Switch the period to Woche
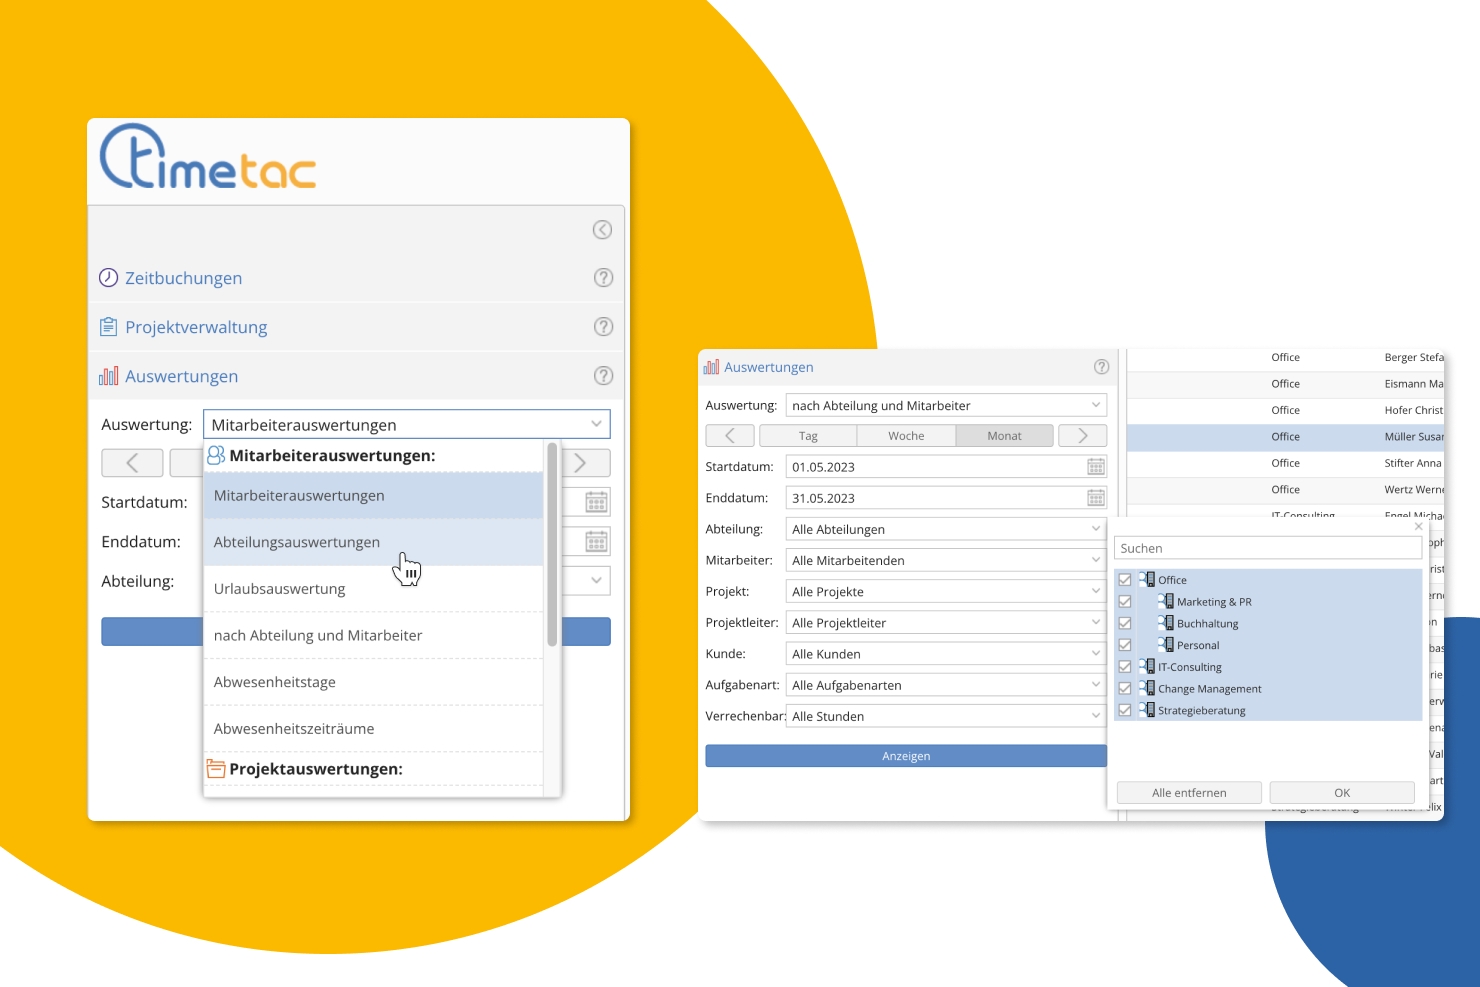1480x987 pixels. (906, 436)
